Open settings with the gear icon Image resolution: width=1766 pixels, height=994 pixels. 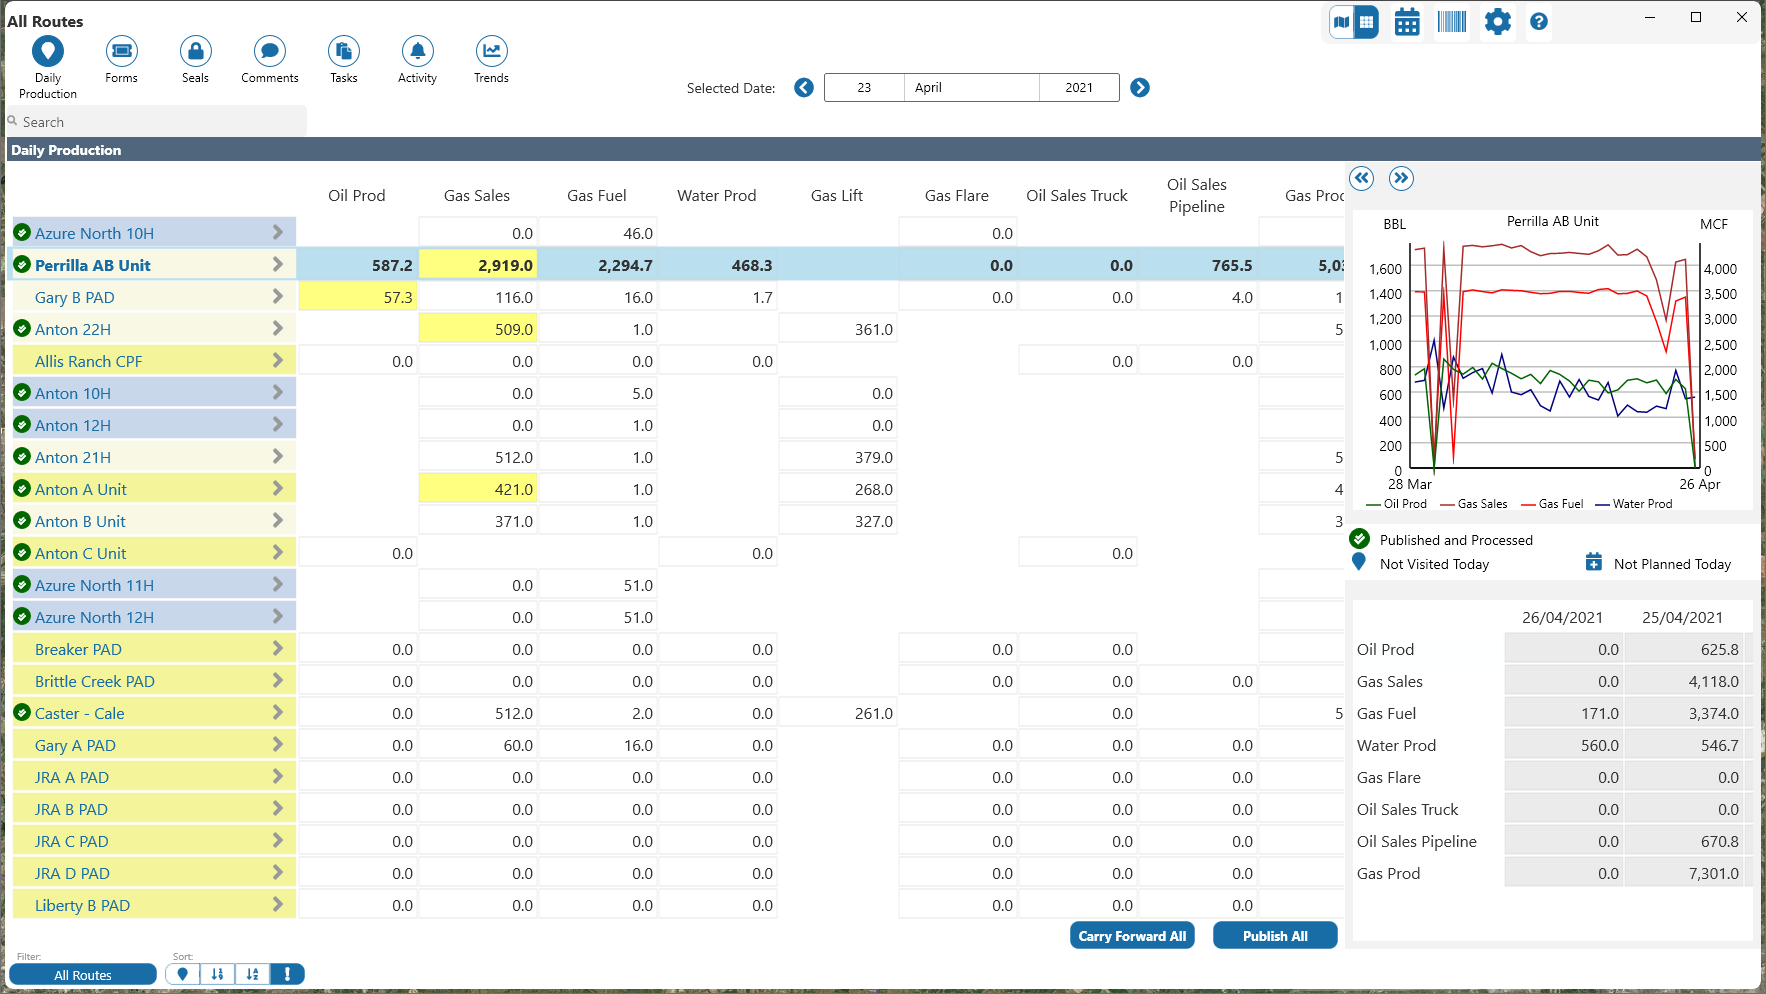(1497, 22)
